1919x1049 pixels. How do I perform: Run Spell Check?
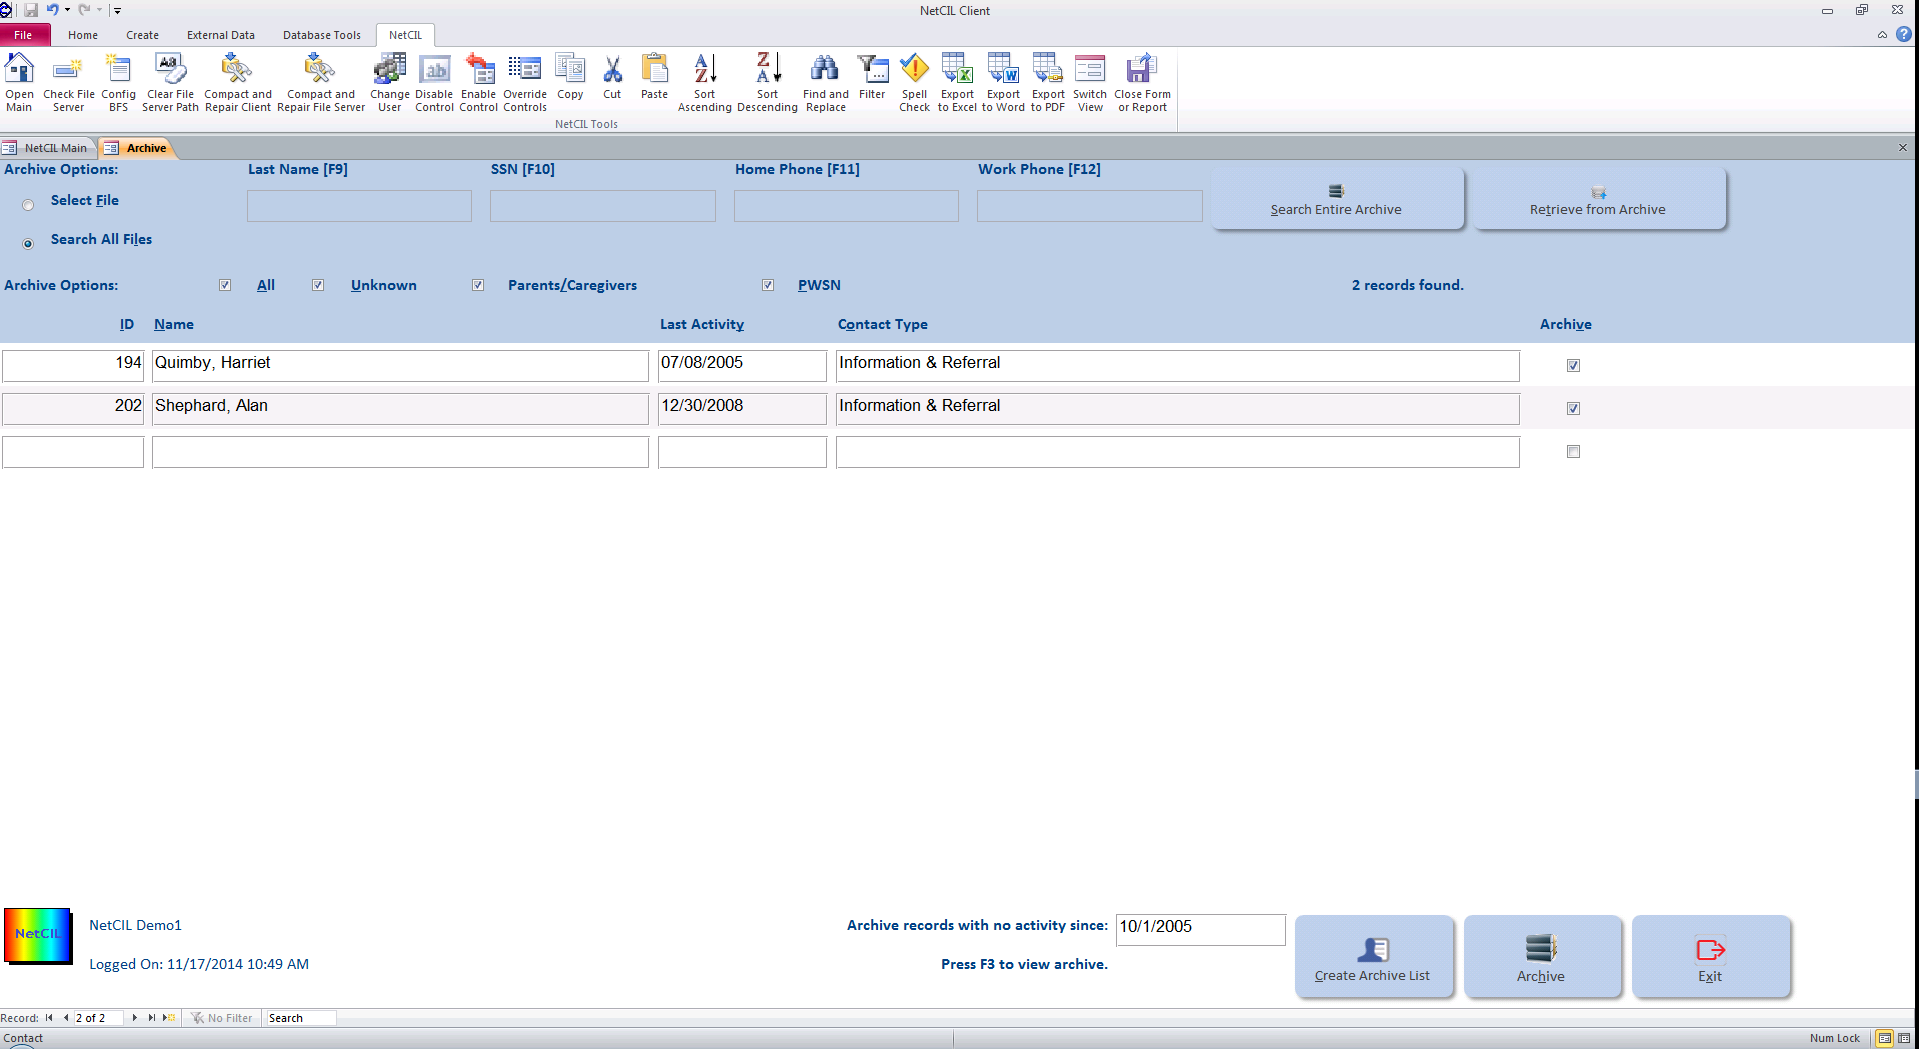(x=914, y=82)
